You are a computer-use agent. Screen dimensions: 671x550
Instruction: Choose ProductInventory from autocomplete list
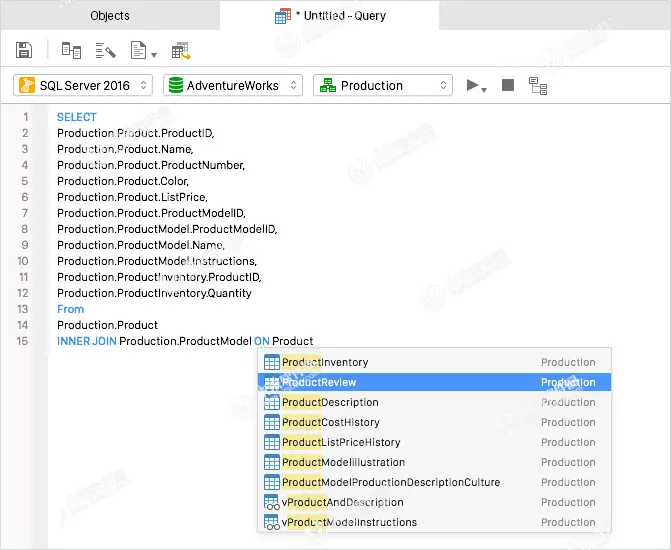point(434,362)
